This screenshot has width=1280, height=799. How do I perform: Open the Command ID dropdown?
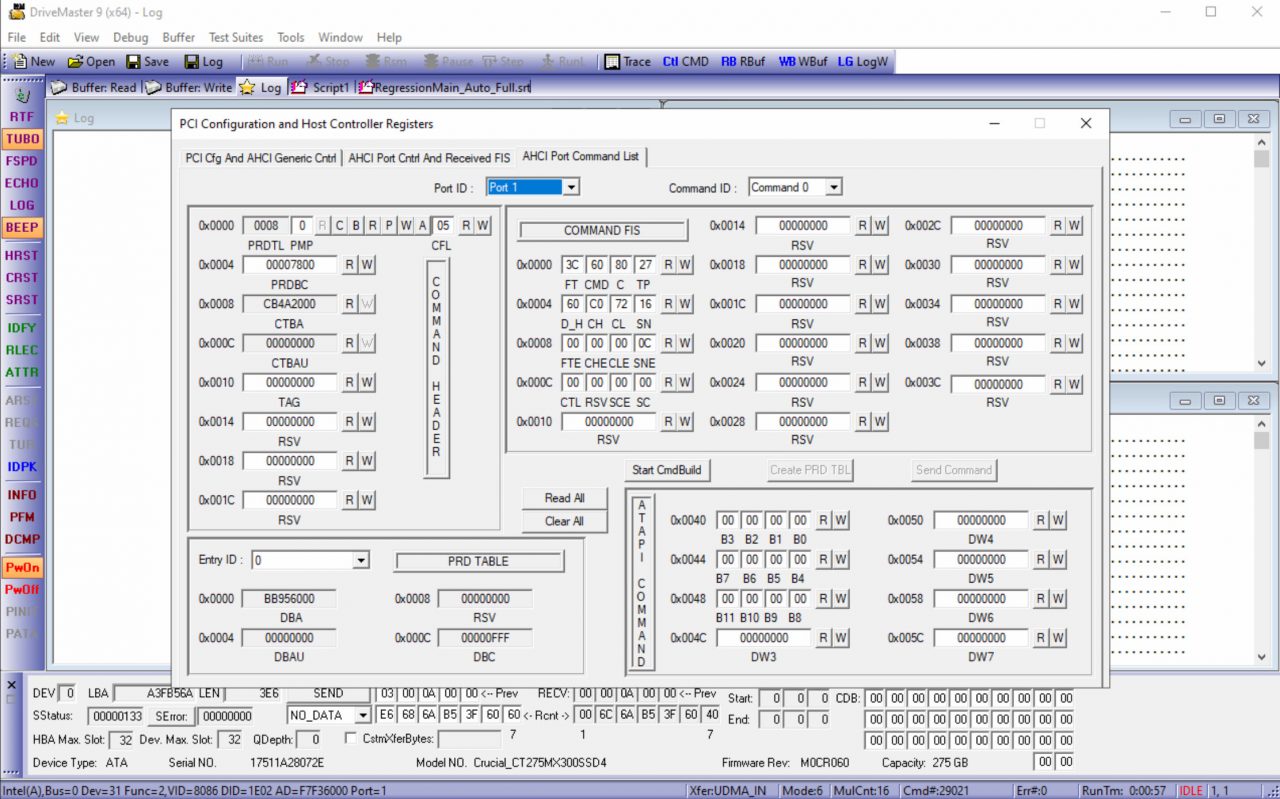(x=833, y=187)
